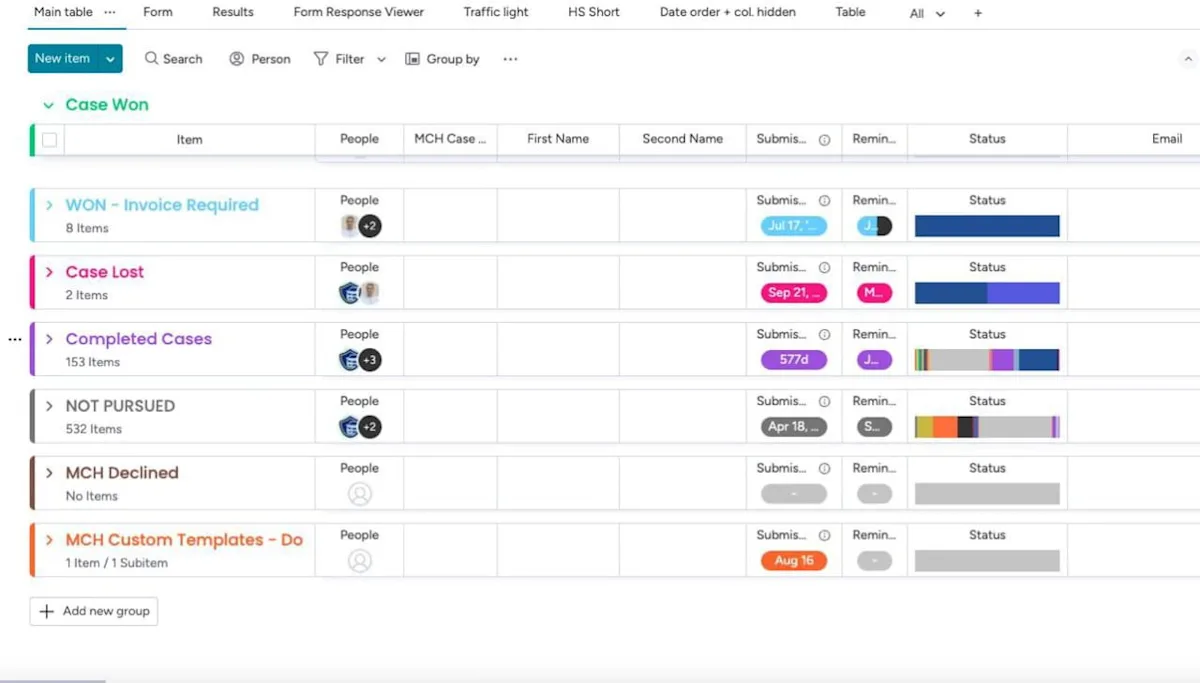Click status summary bar for MCH Declined
The width and height of the screenshot is (1200, 683).
click(x=987, y=494)
